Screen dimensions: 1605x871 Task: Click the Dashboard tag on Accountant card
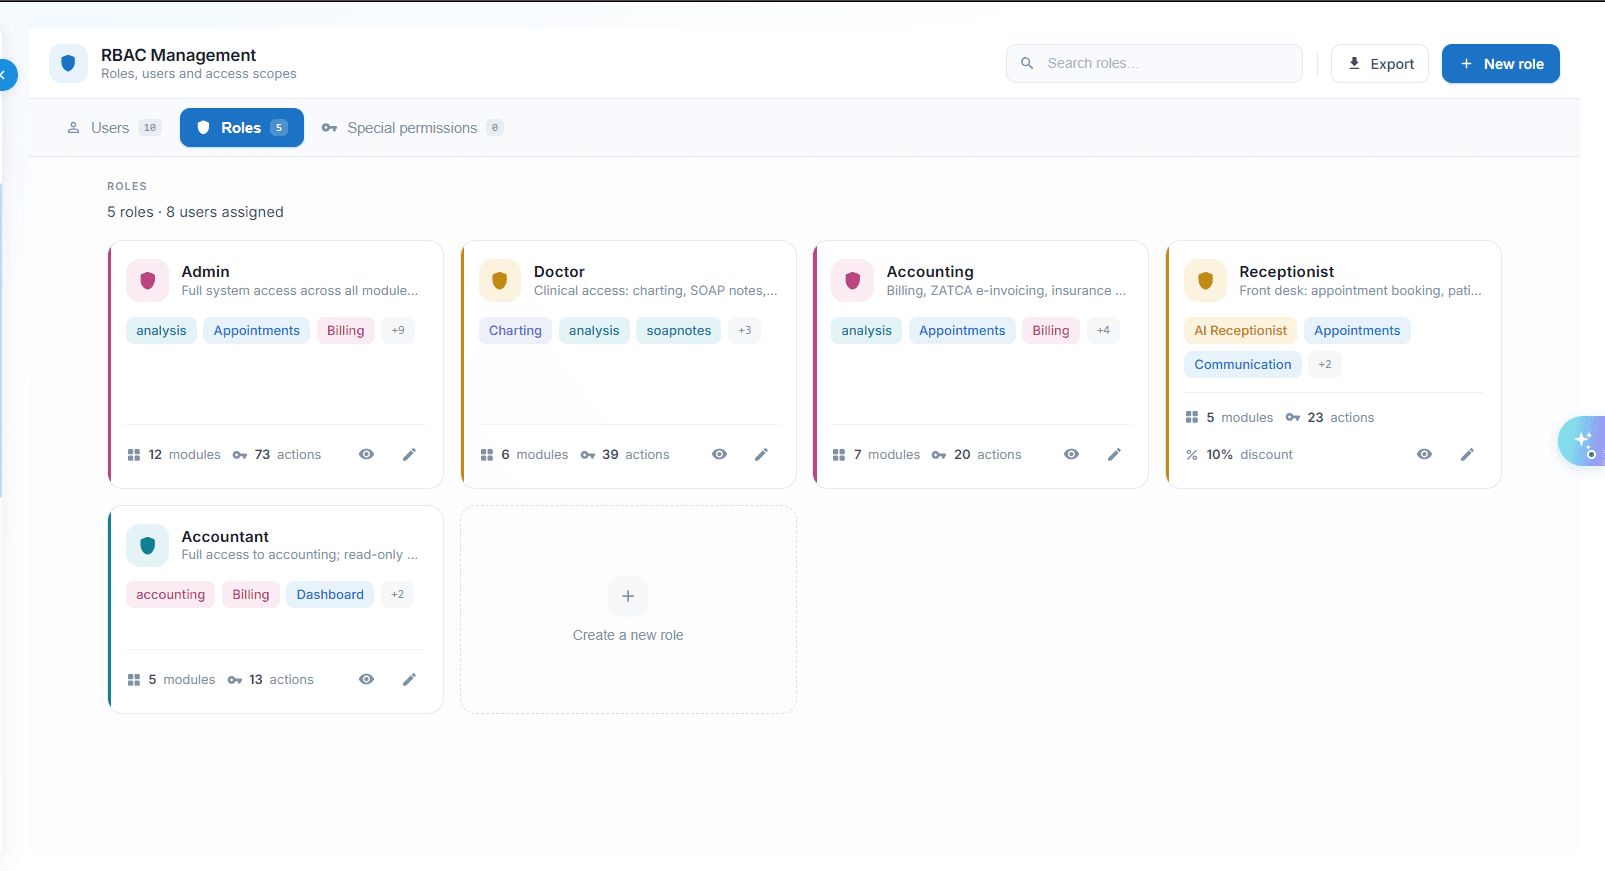tap(330, 594)
